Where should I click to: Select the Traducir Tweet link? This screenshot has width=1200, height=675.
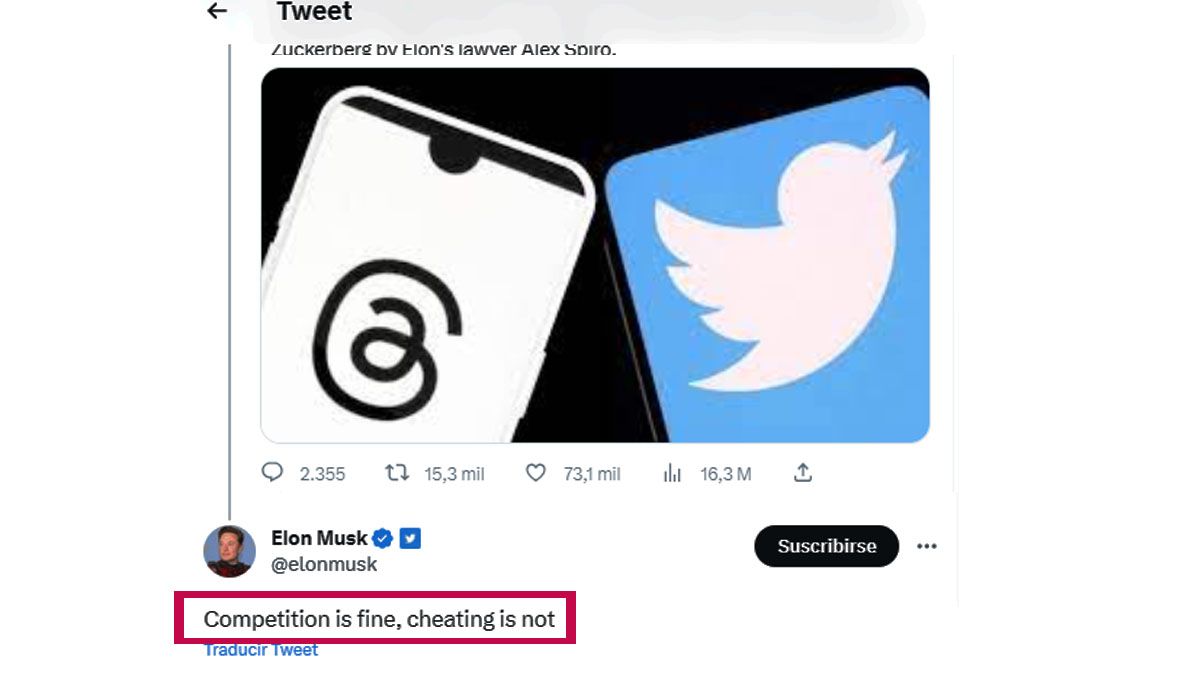[259, 649]
